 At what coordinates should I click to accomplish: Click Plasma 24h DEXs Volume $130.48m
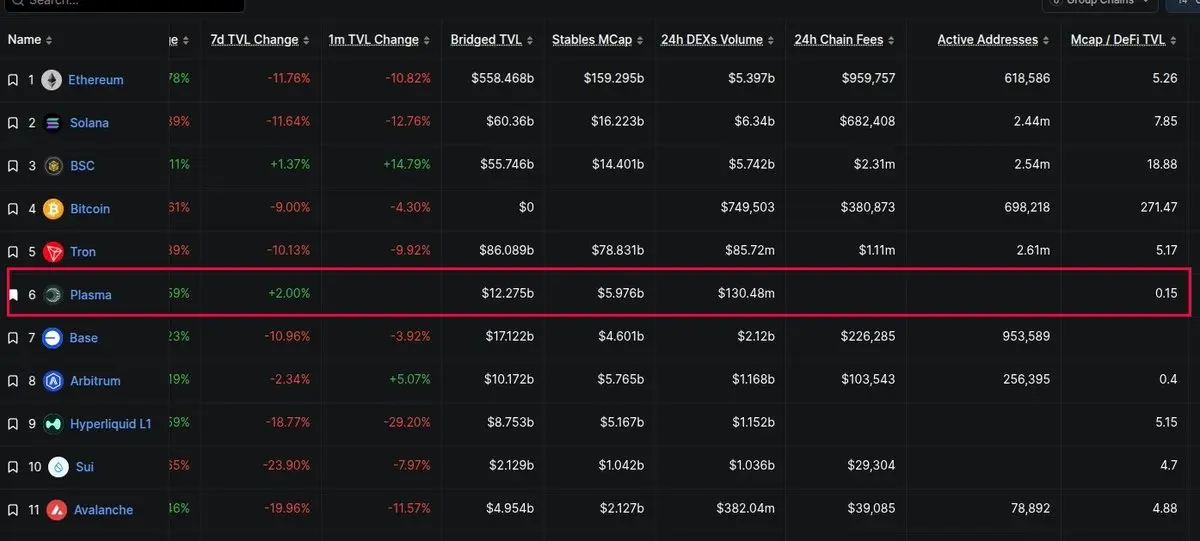pos(746,295)
